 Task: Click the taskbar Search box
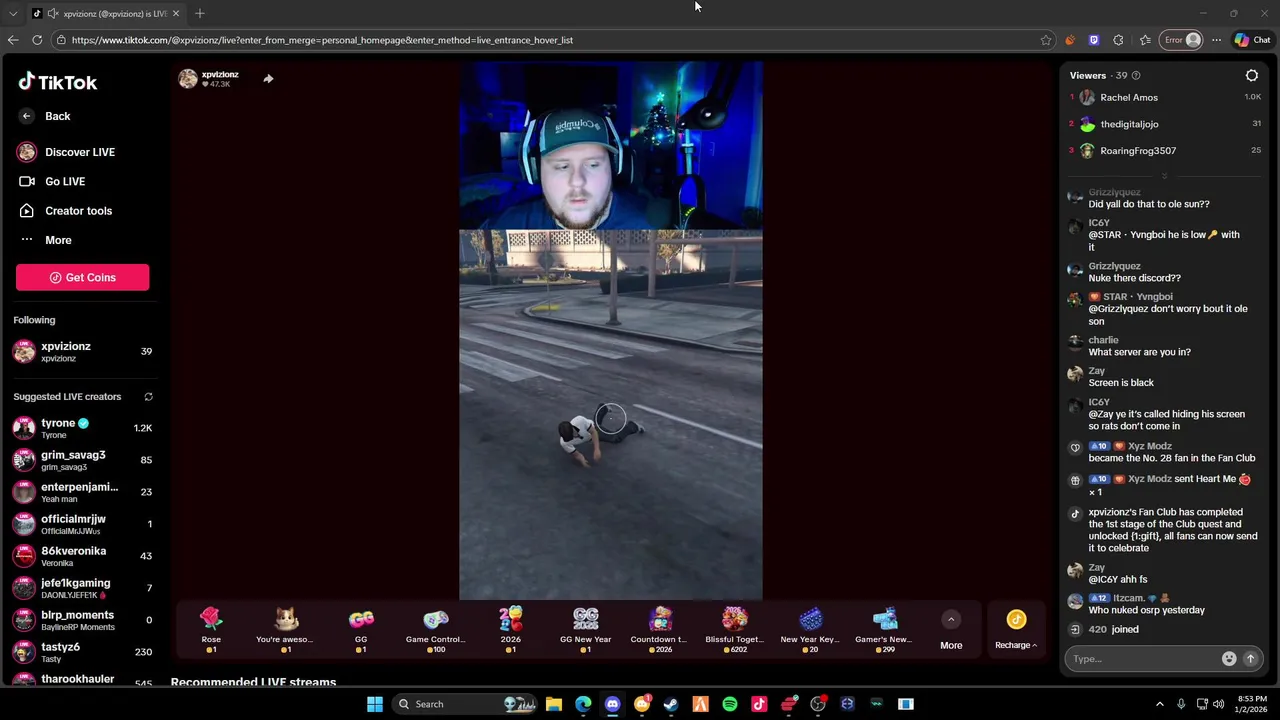(x=464, y=704)
